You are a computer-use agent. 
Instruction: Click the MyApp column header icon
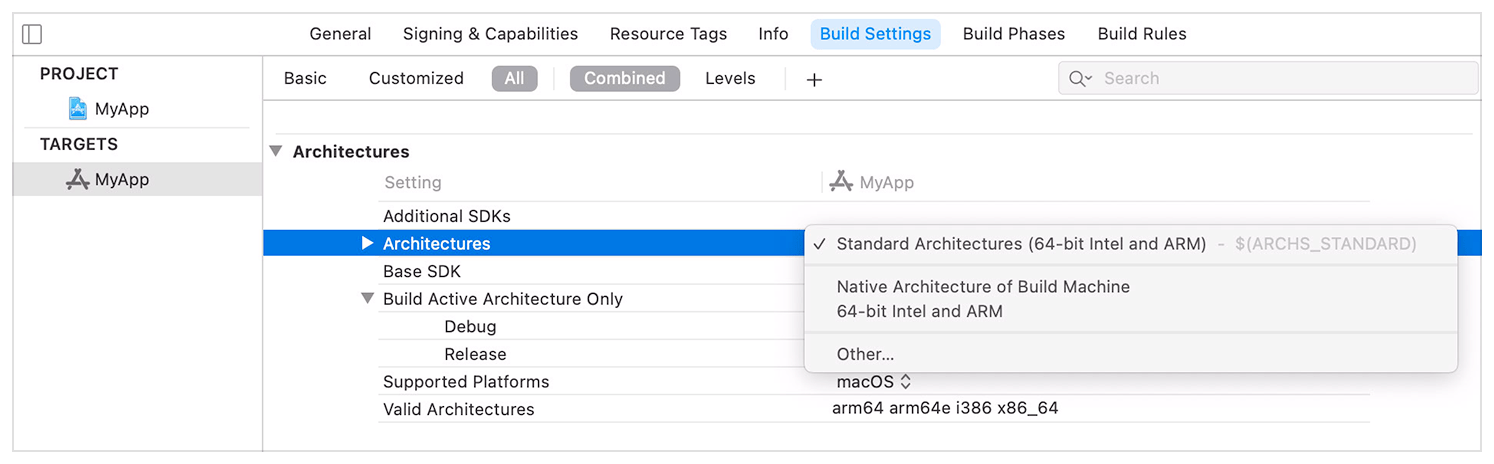coord(841,181)
